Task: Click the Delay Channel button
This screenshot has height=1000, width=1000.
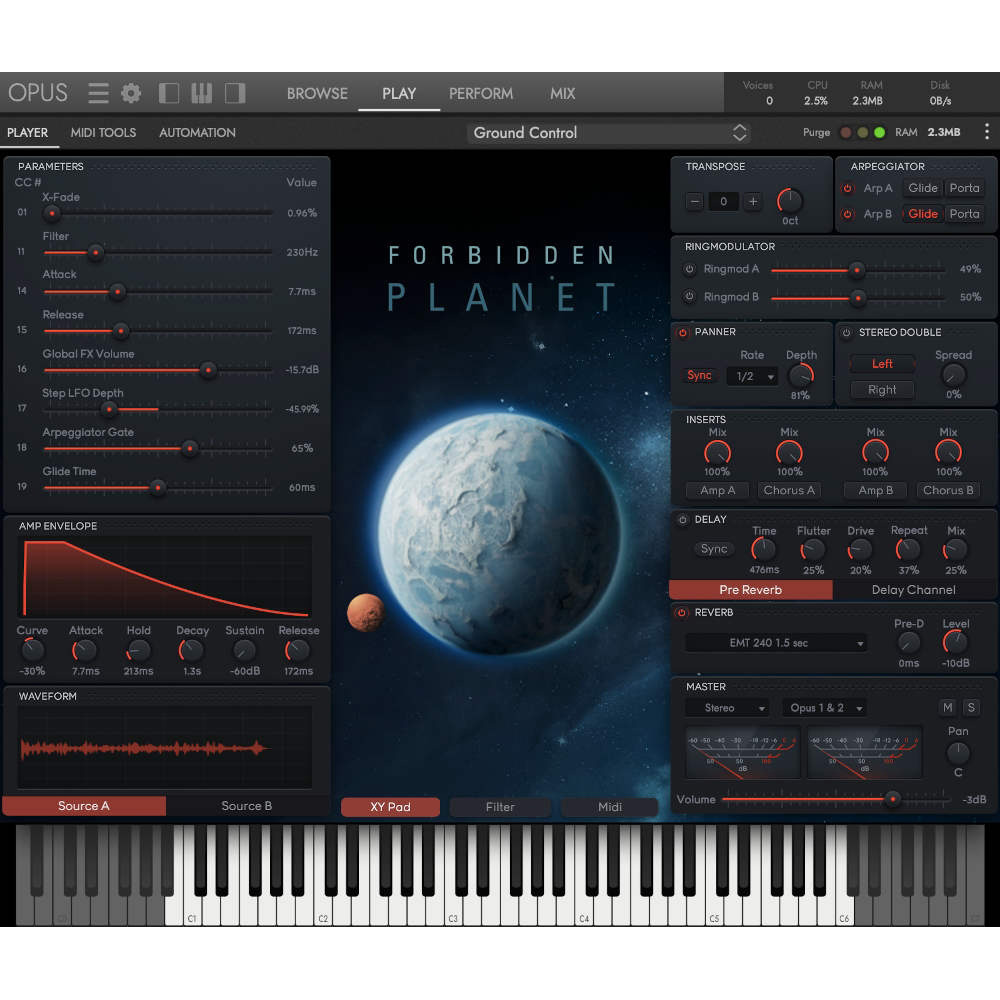Action: click(x=913, y=590)
